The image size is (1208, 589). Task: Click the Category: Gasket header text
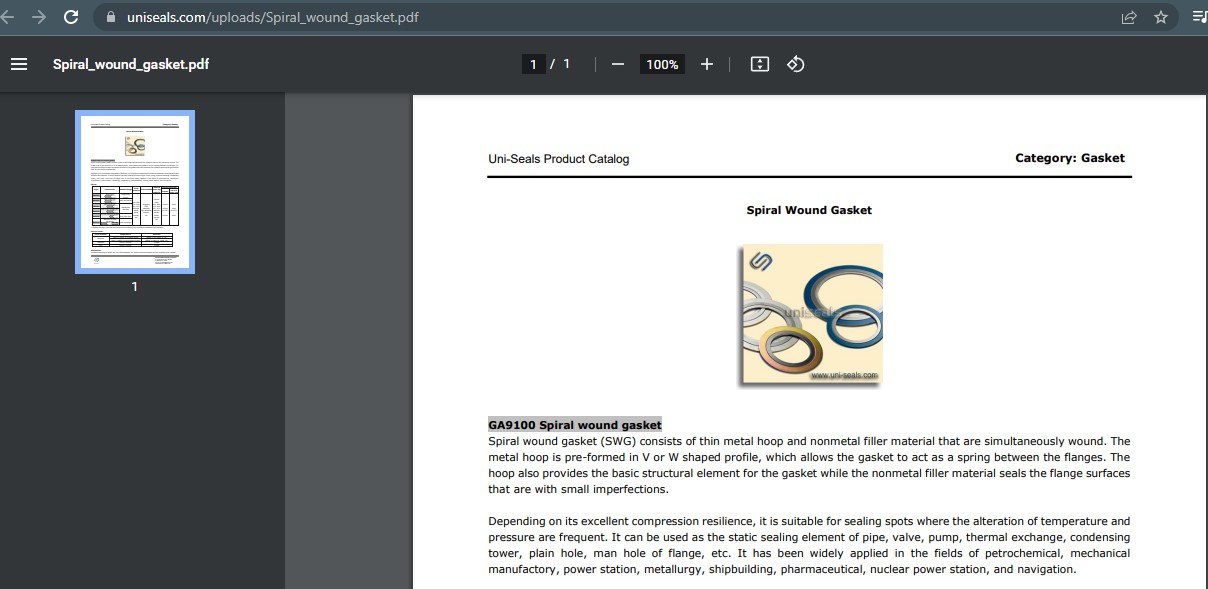[x=1069, y=158]
